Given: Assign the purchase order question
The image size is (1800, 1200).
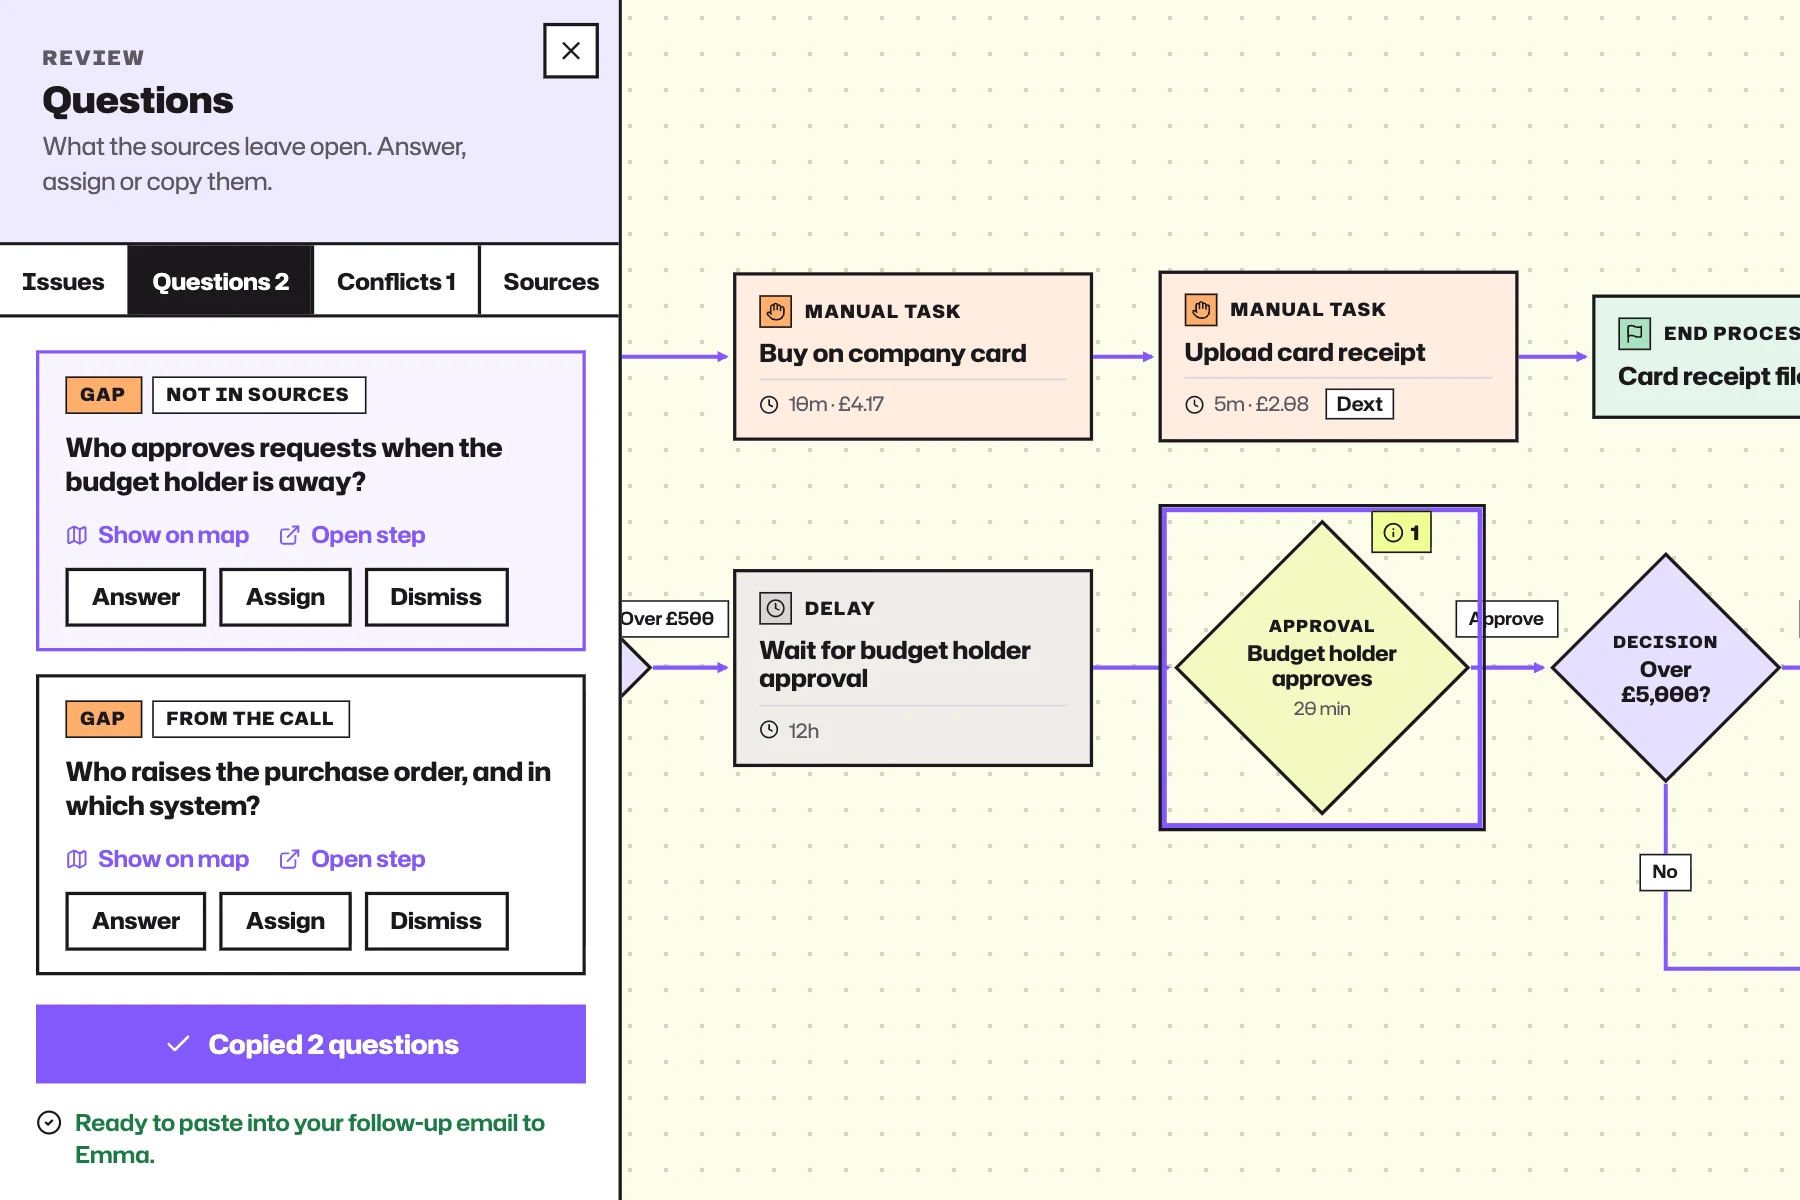Looking at the screenshot, I should click(285, 921).
